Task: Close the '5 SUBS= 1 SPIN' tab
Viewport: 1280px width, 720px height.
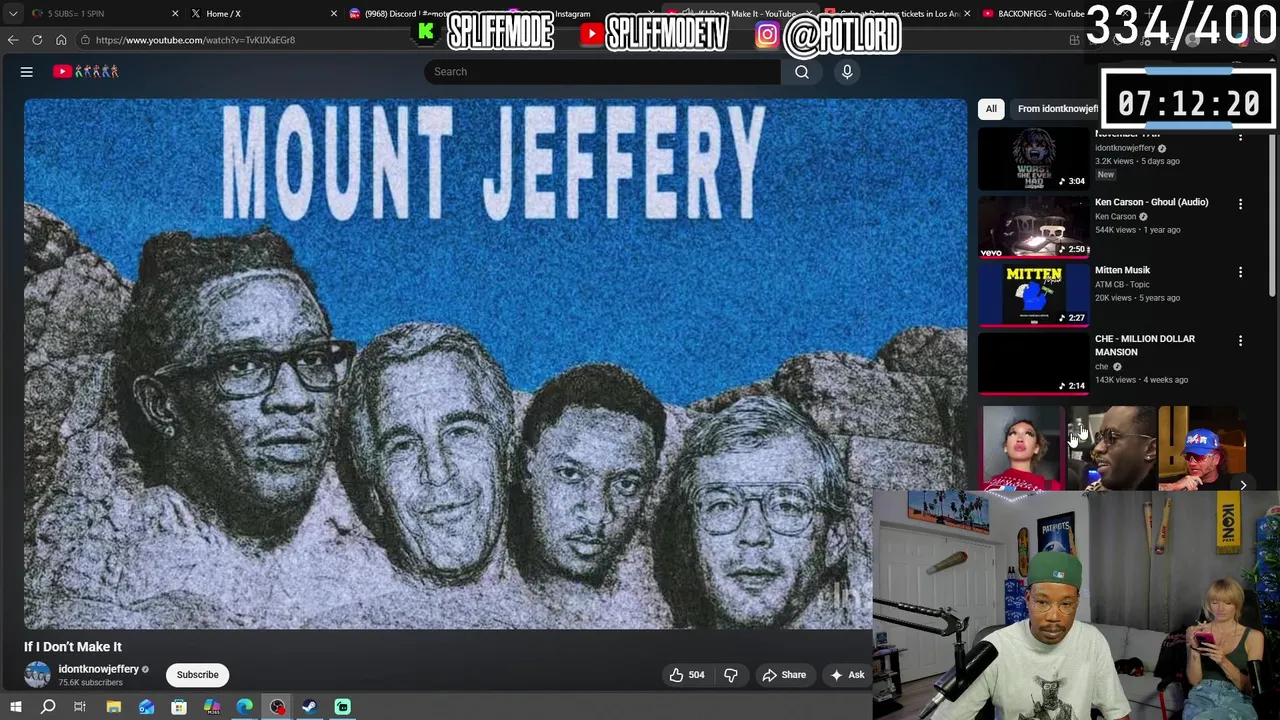Action: 175,14
